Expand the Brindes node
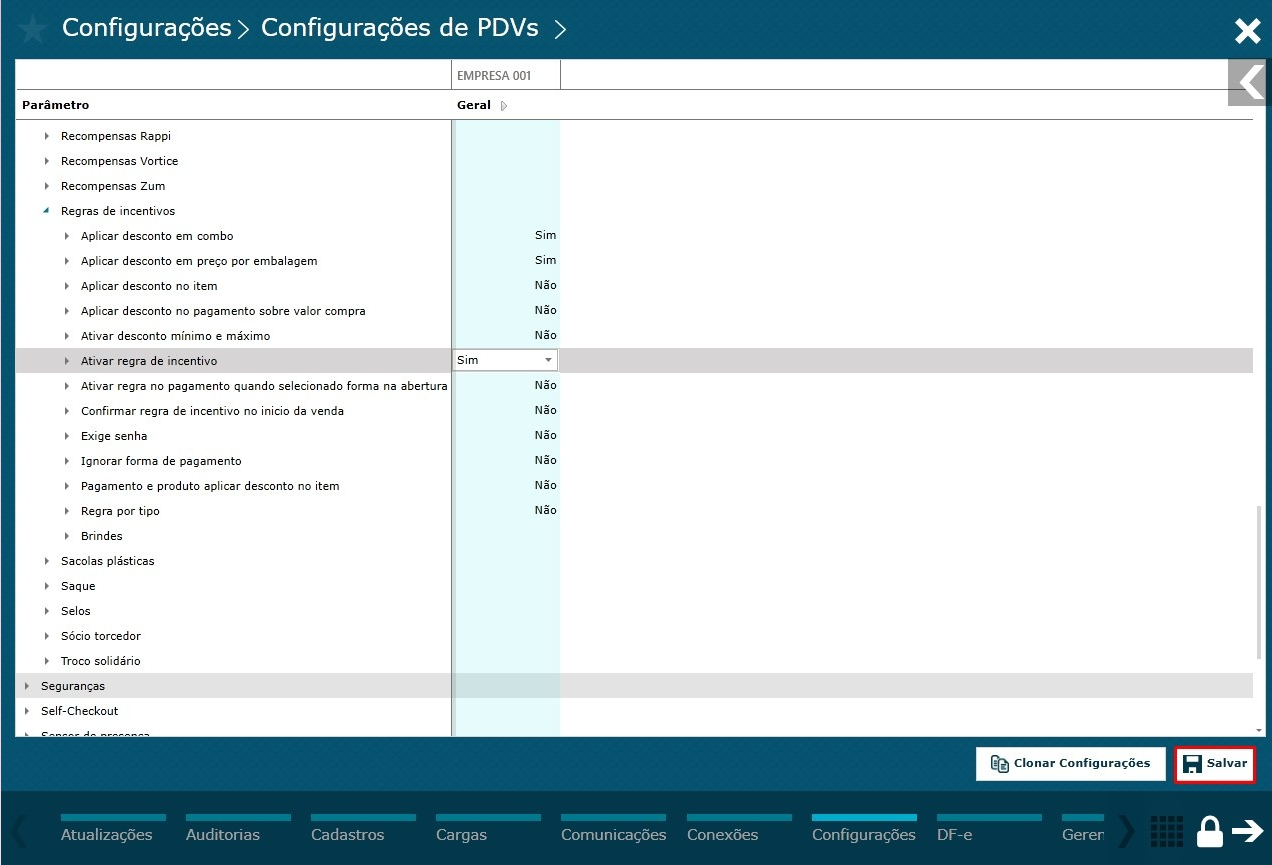The height and width of the screenshot is (865, 1272). click(67, 536)
